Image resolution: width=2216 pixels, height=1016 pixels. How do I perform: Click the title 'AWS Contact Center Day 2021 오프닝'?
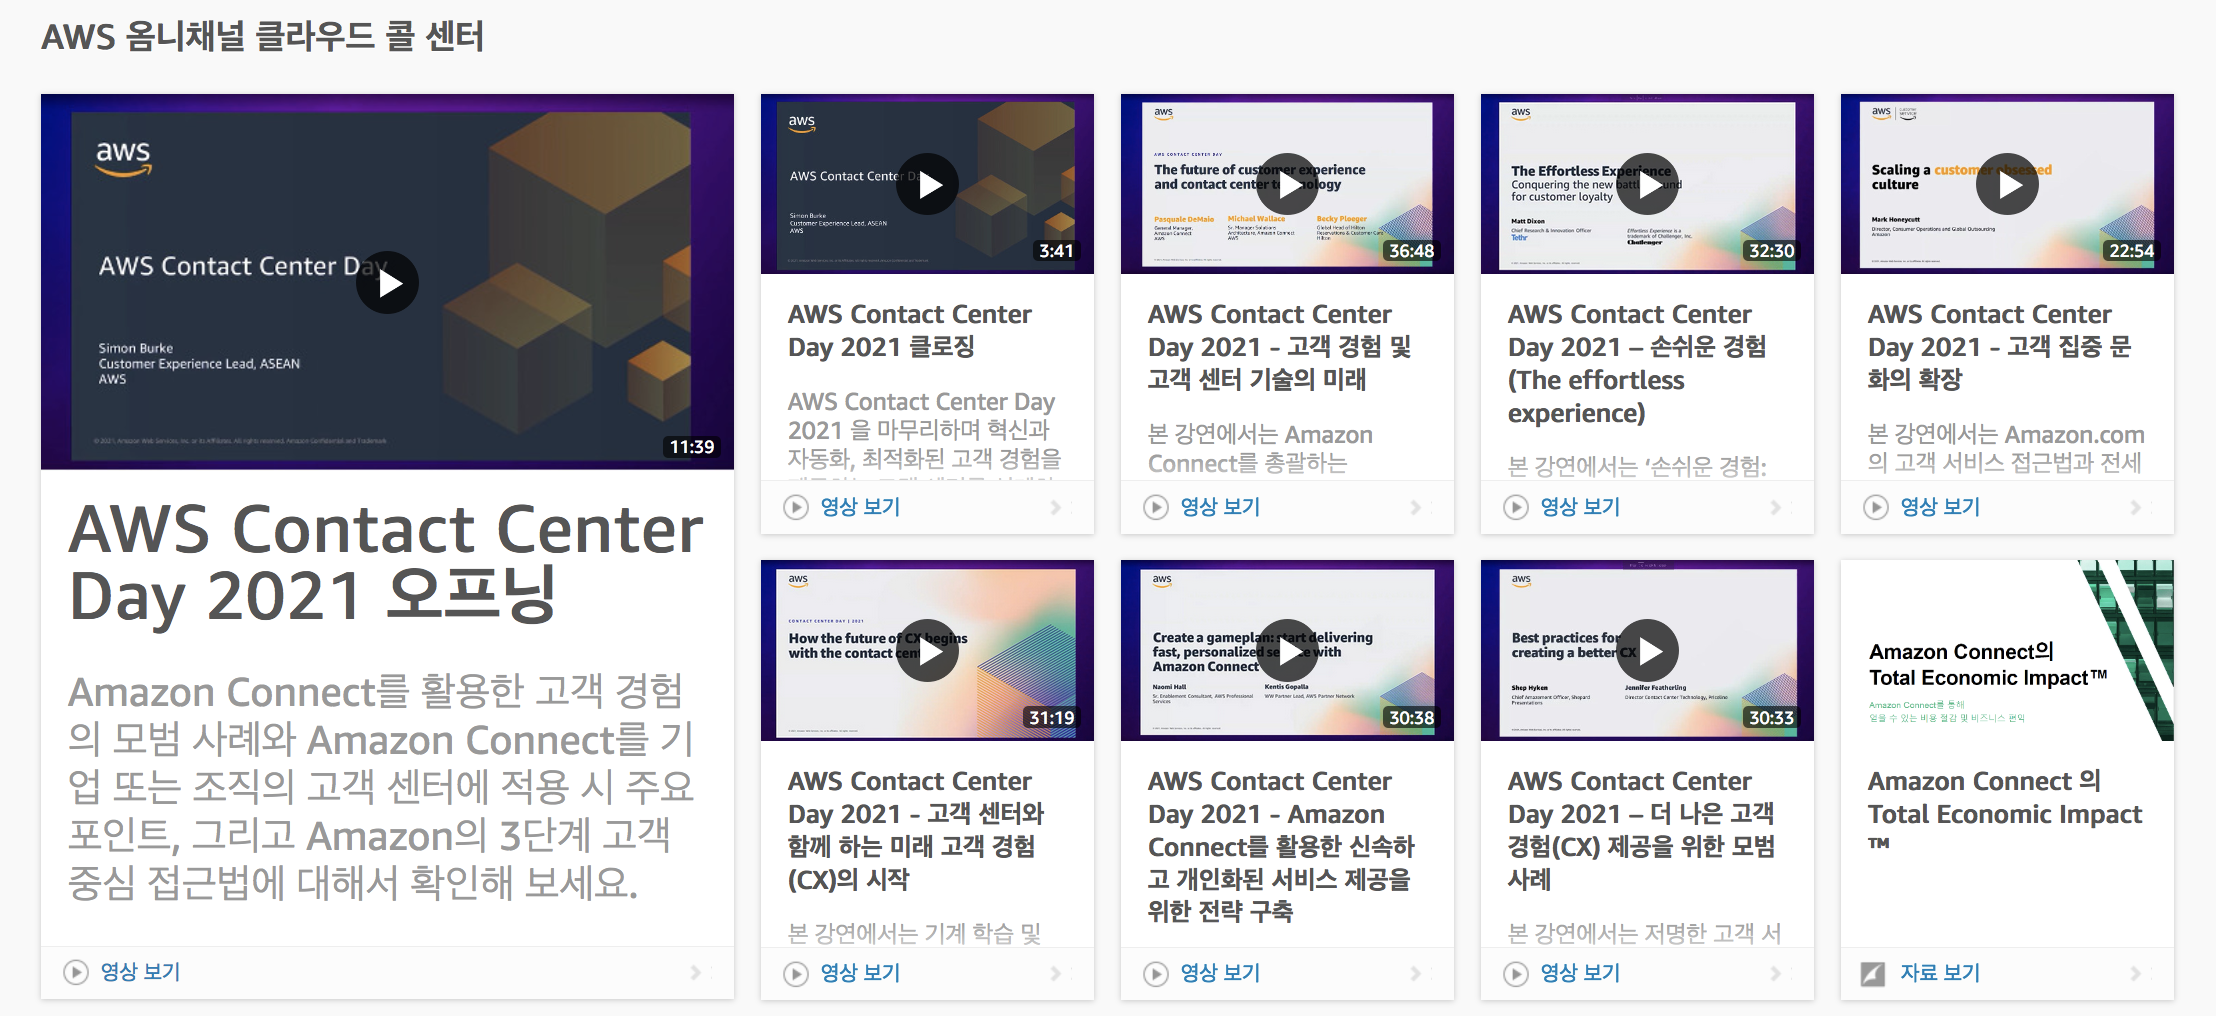[x=386, y=562]
